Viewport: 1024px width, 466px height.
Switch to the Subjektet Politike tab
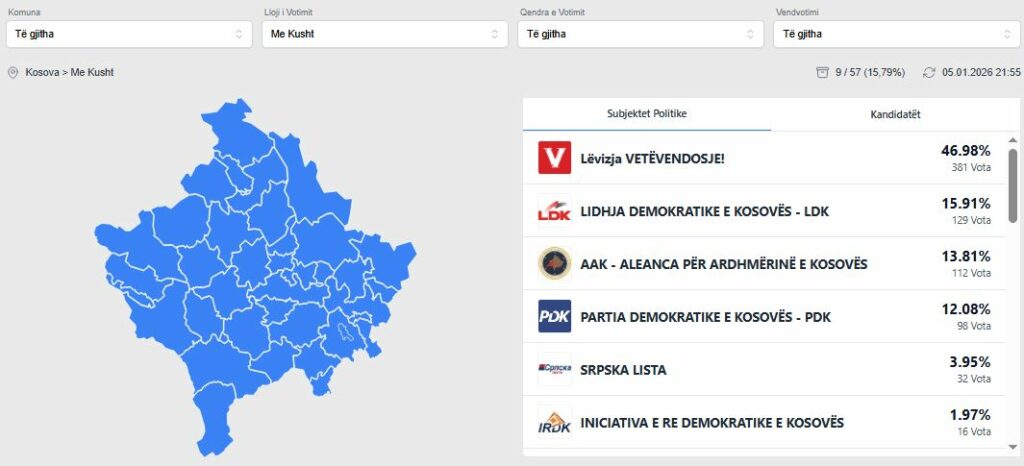point(646,114)
